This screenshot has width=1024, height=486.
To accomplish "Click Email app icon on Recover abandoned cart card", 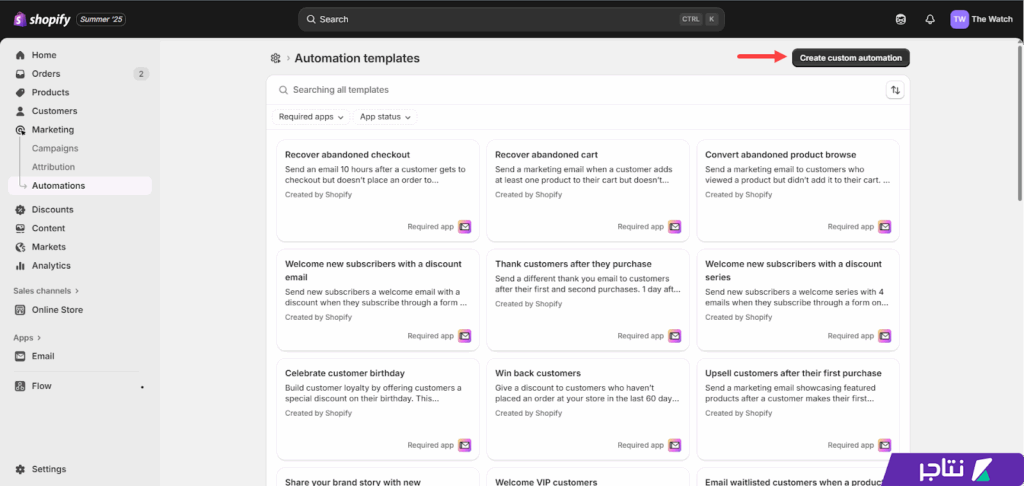I will pos(675,227).
